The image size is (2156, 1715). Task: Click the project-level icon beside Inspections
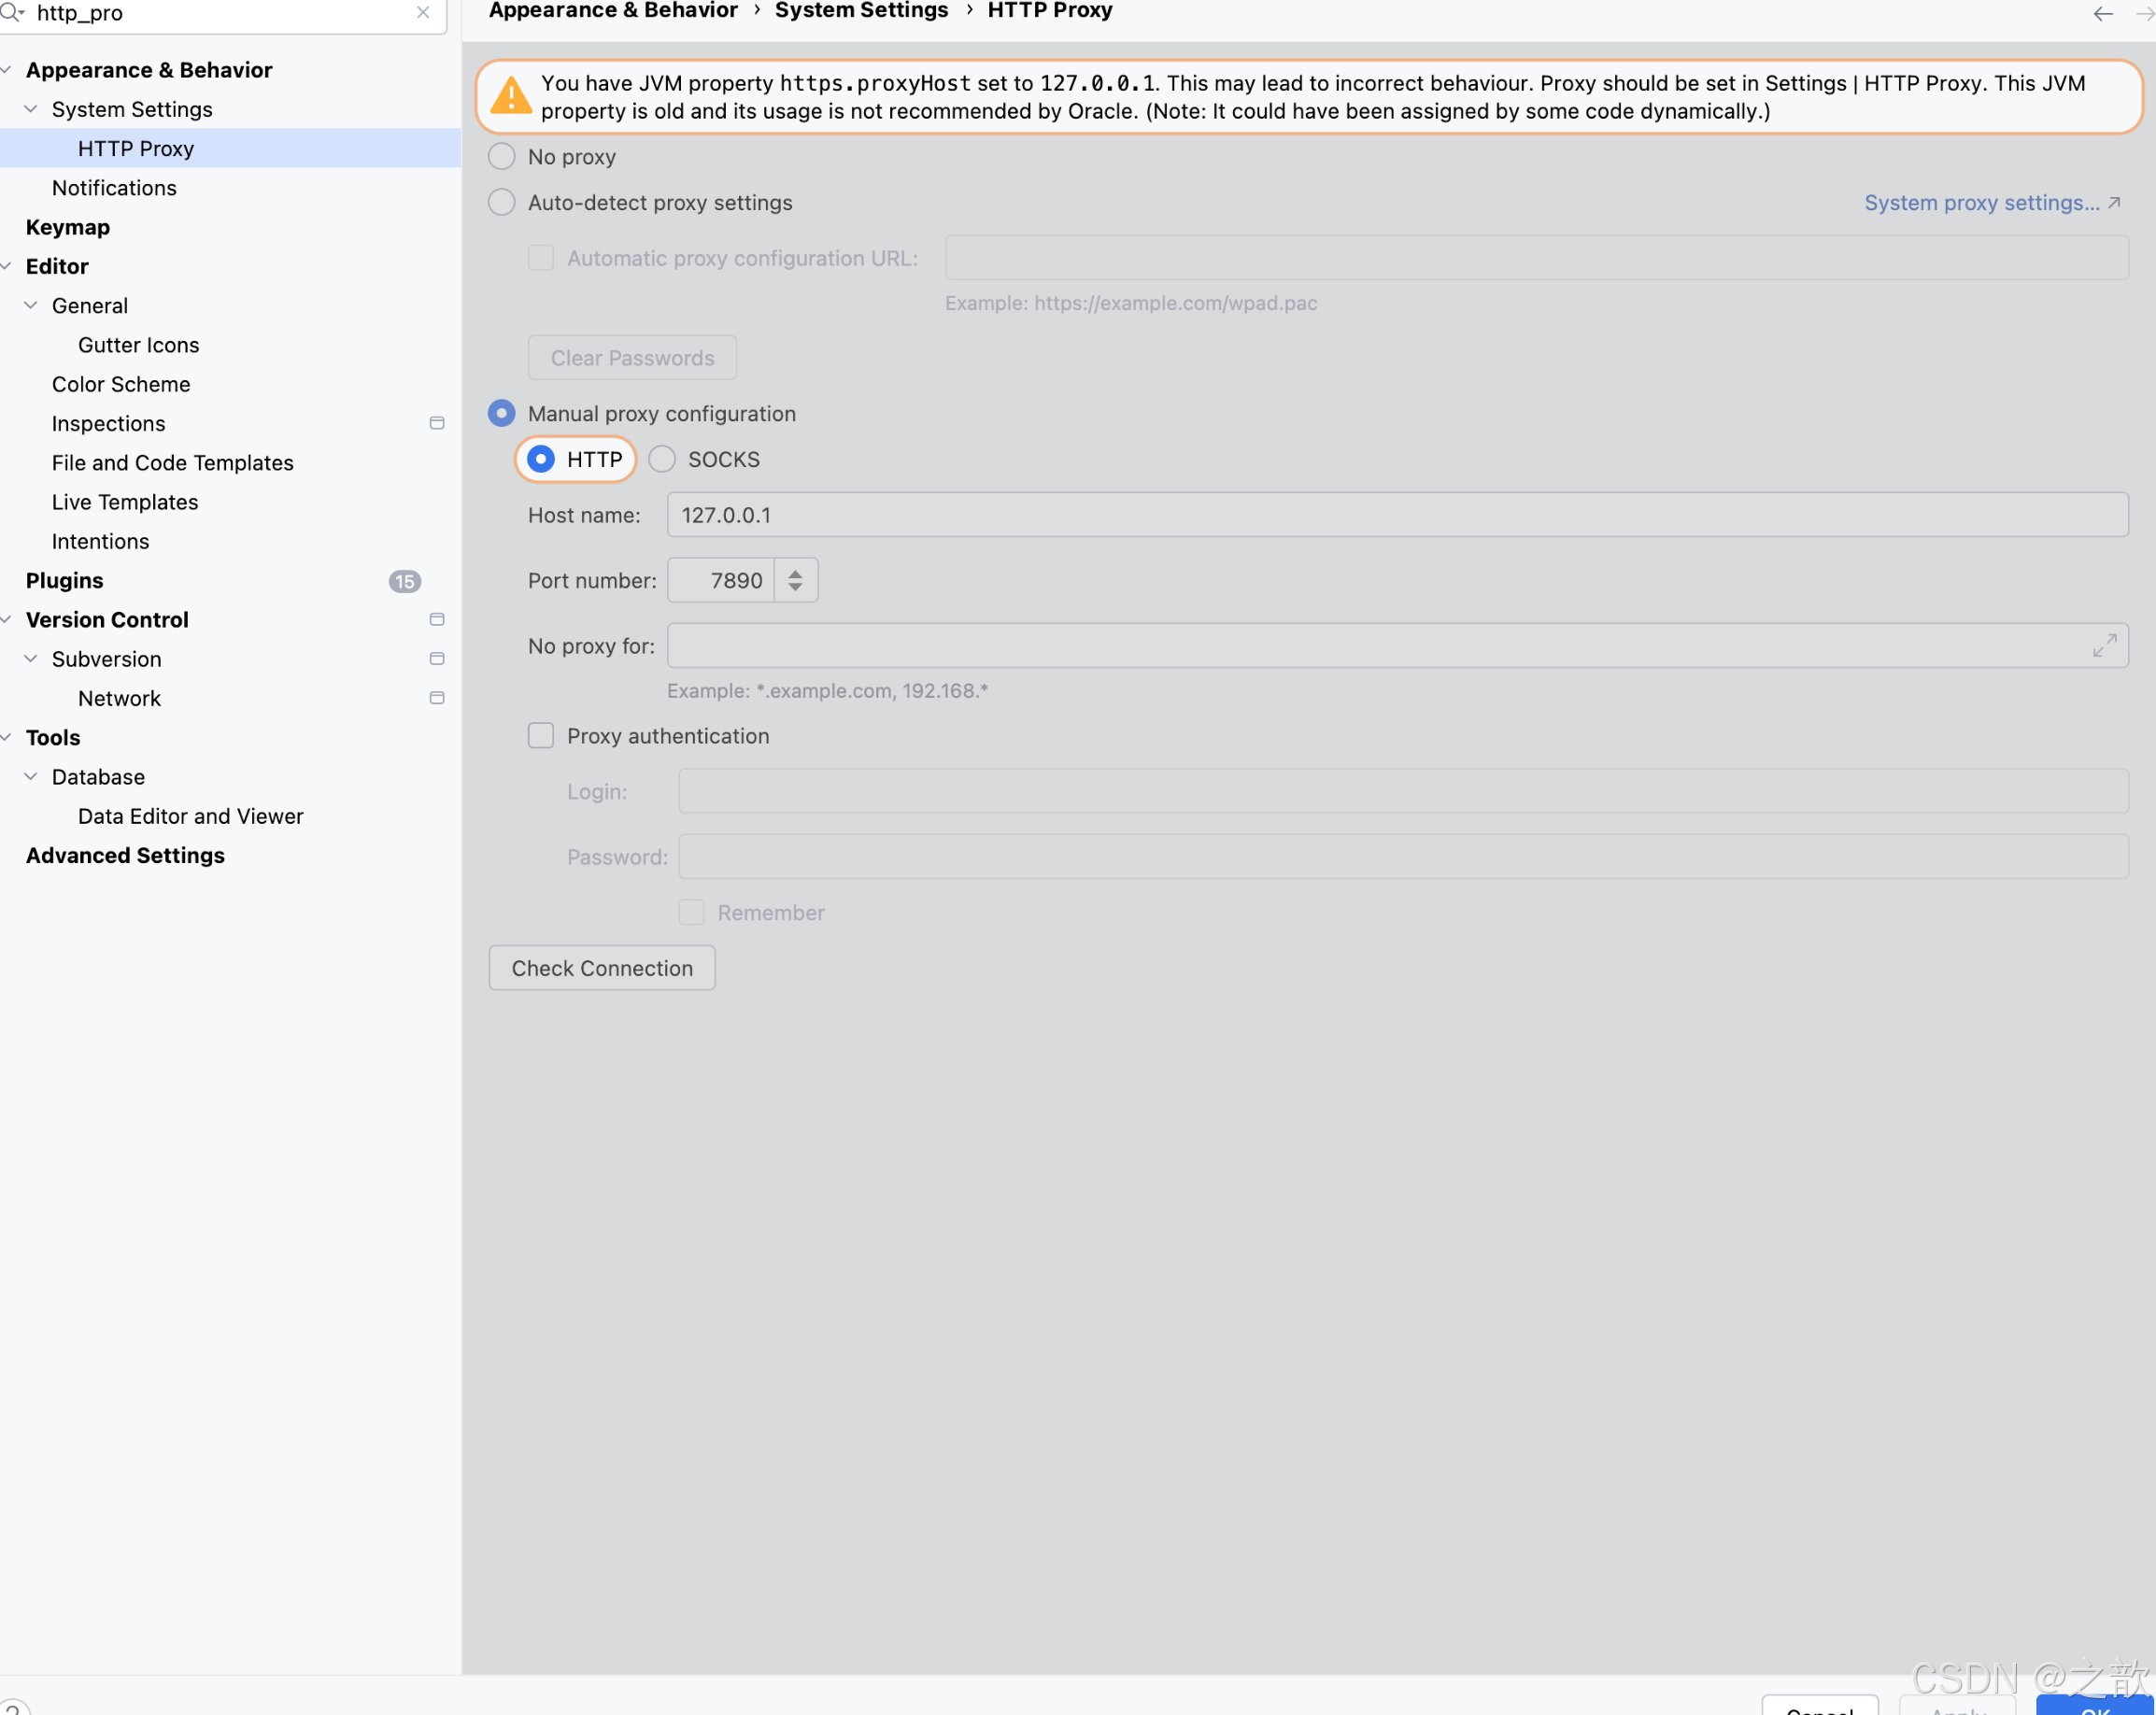pos(437,423)
